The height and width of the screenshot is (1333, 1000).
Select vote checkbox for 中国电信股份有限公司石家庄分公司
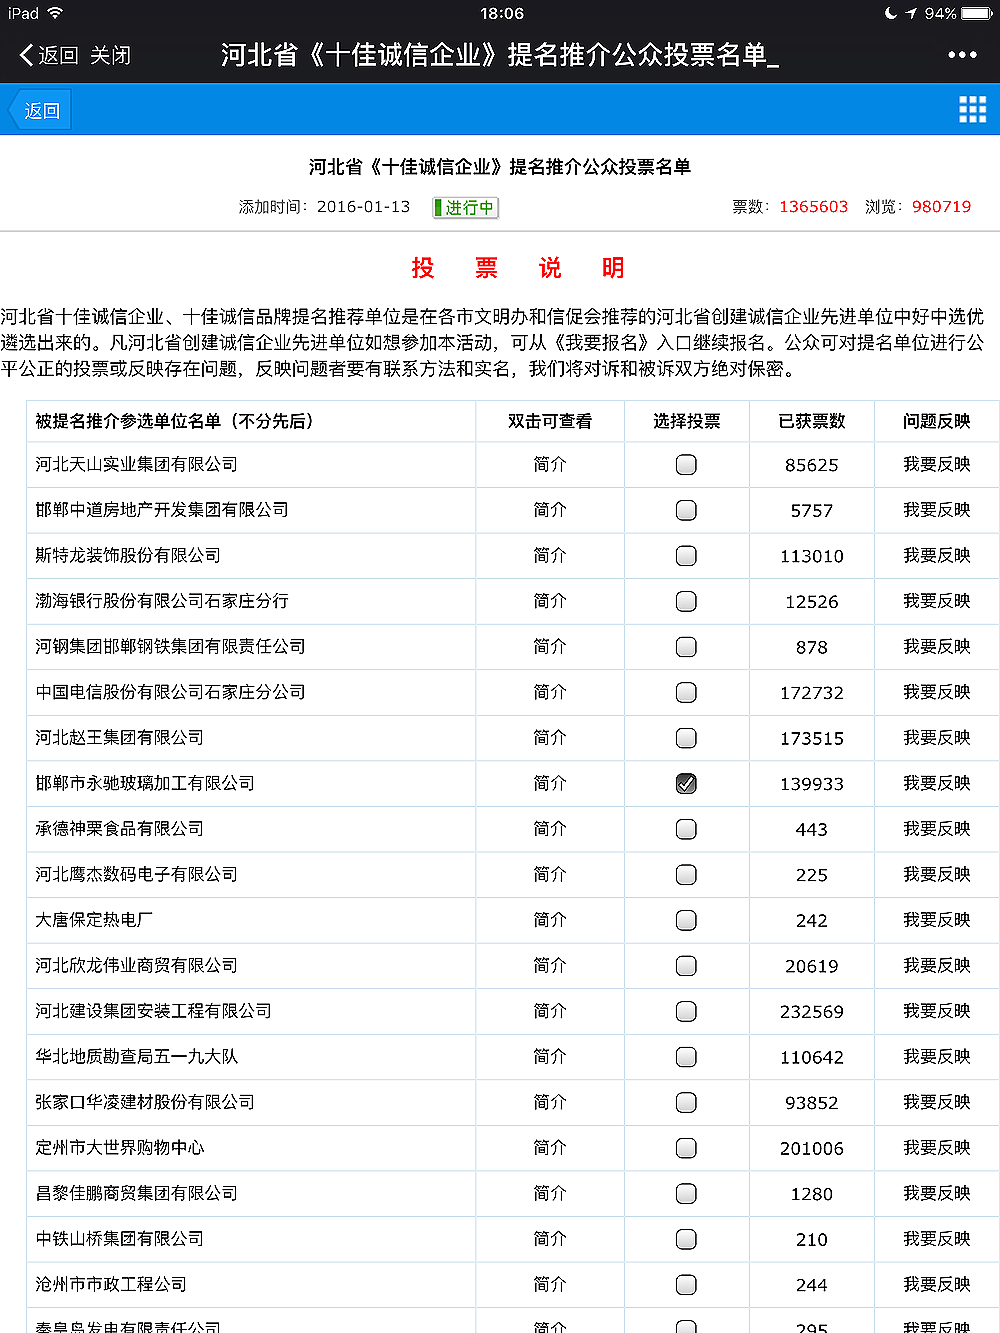point(686,692)
